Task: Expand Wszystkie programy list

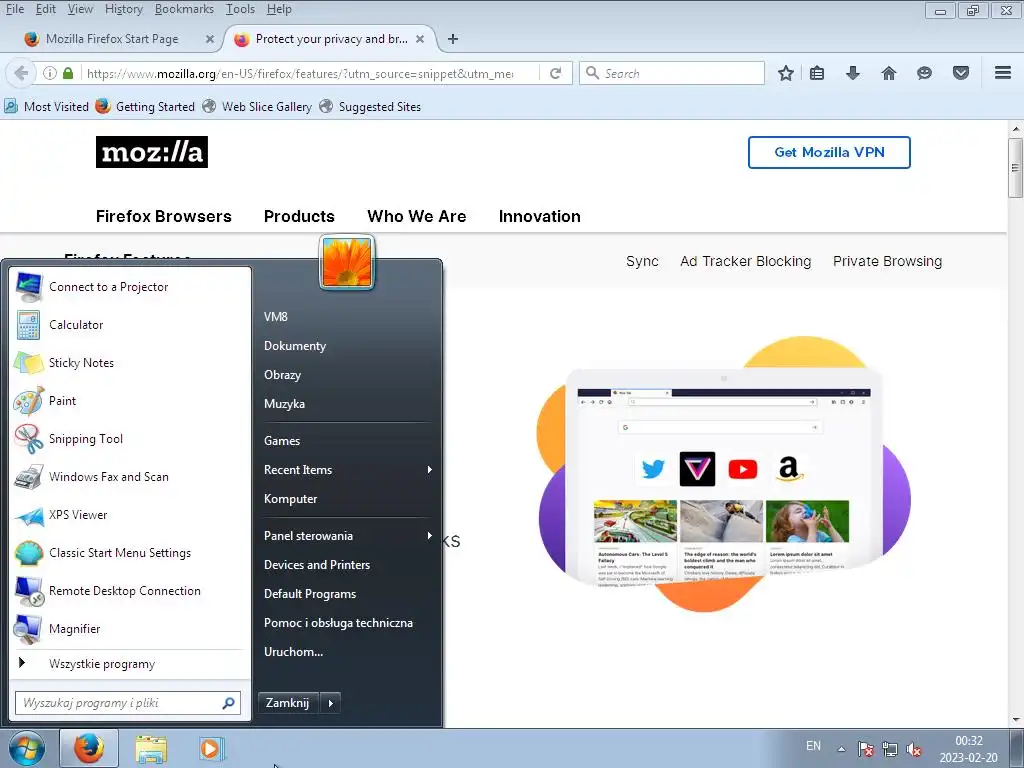Action: click(101, 664)
